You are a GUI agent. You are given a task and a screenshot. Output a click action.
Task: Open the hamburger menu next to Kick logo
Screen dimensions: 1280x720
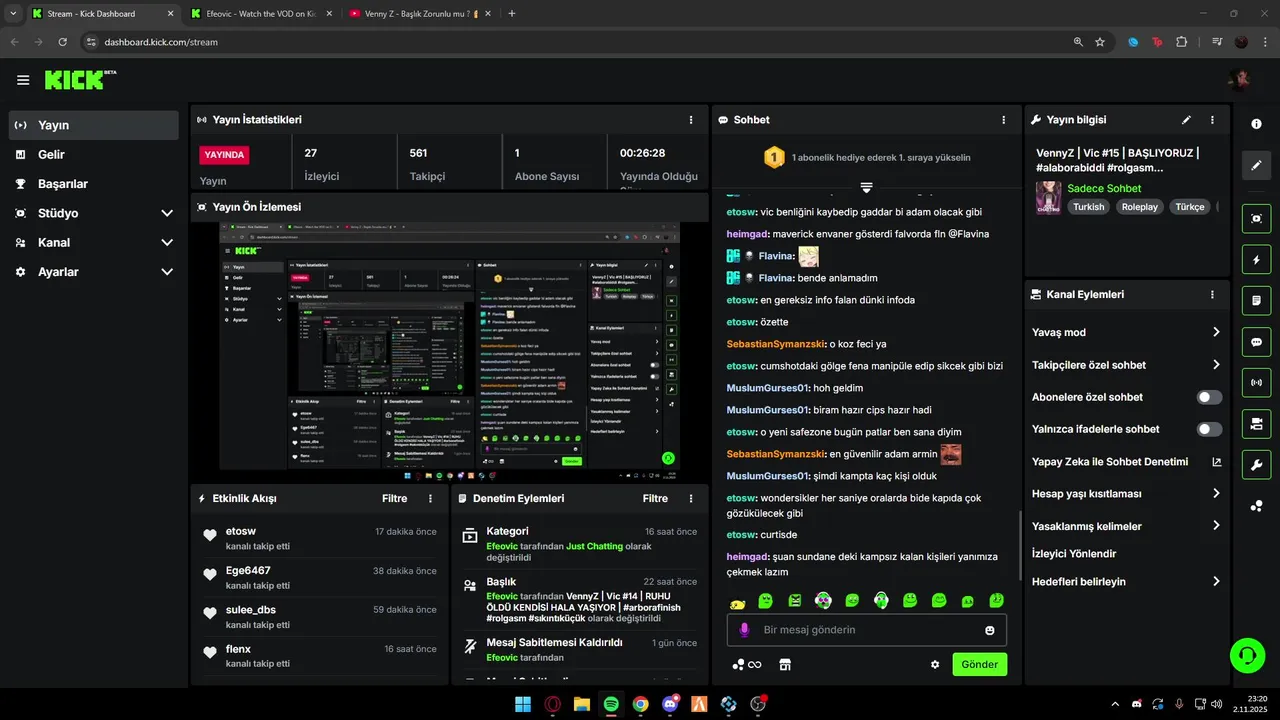(23, 80)
